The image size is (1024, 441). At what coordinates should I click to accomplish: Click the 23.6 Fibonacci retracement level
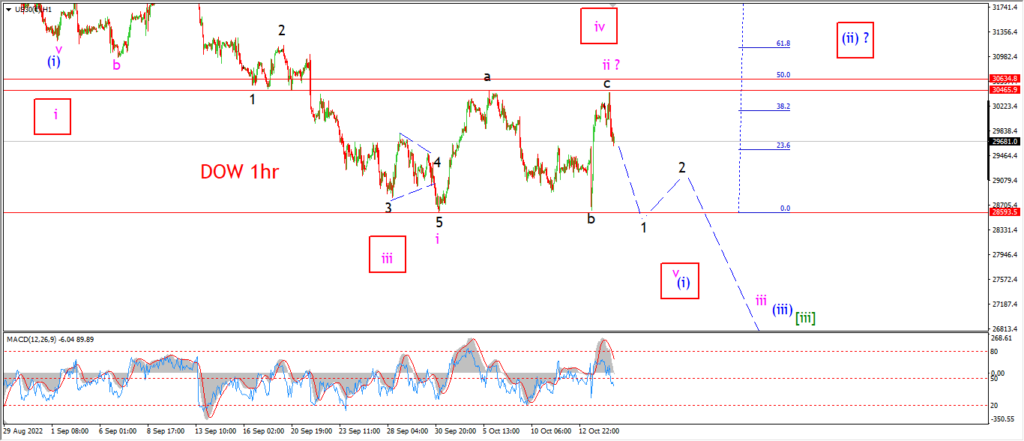point(765,149)
